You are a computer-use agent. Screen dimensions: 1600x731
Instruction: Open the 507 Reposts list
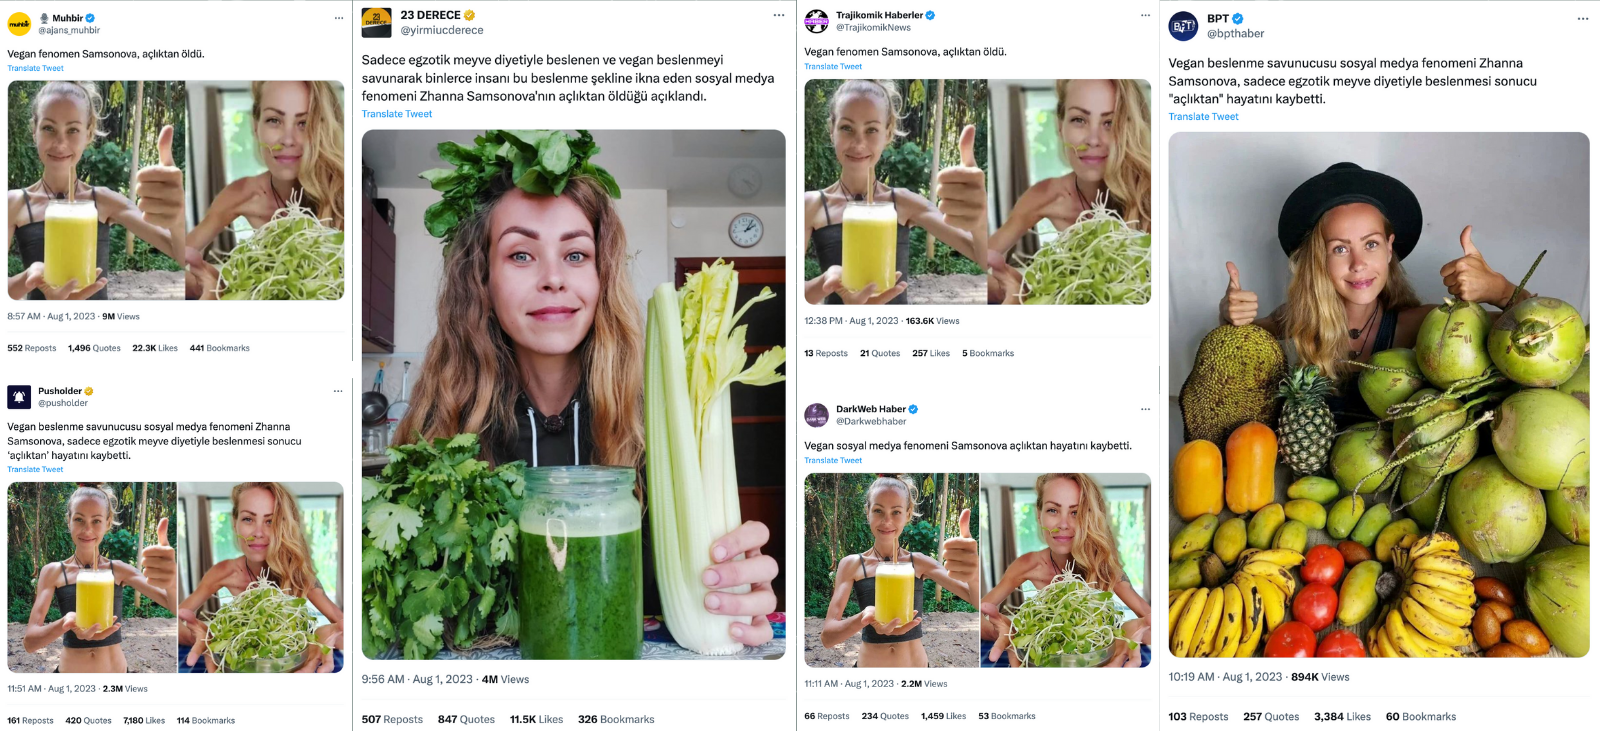(392, 719)
